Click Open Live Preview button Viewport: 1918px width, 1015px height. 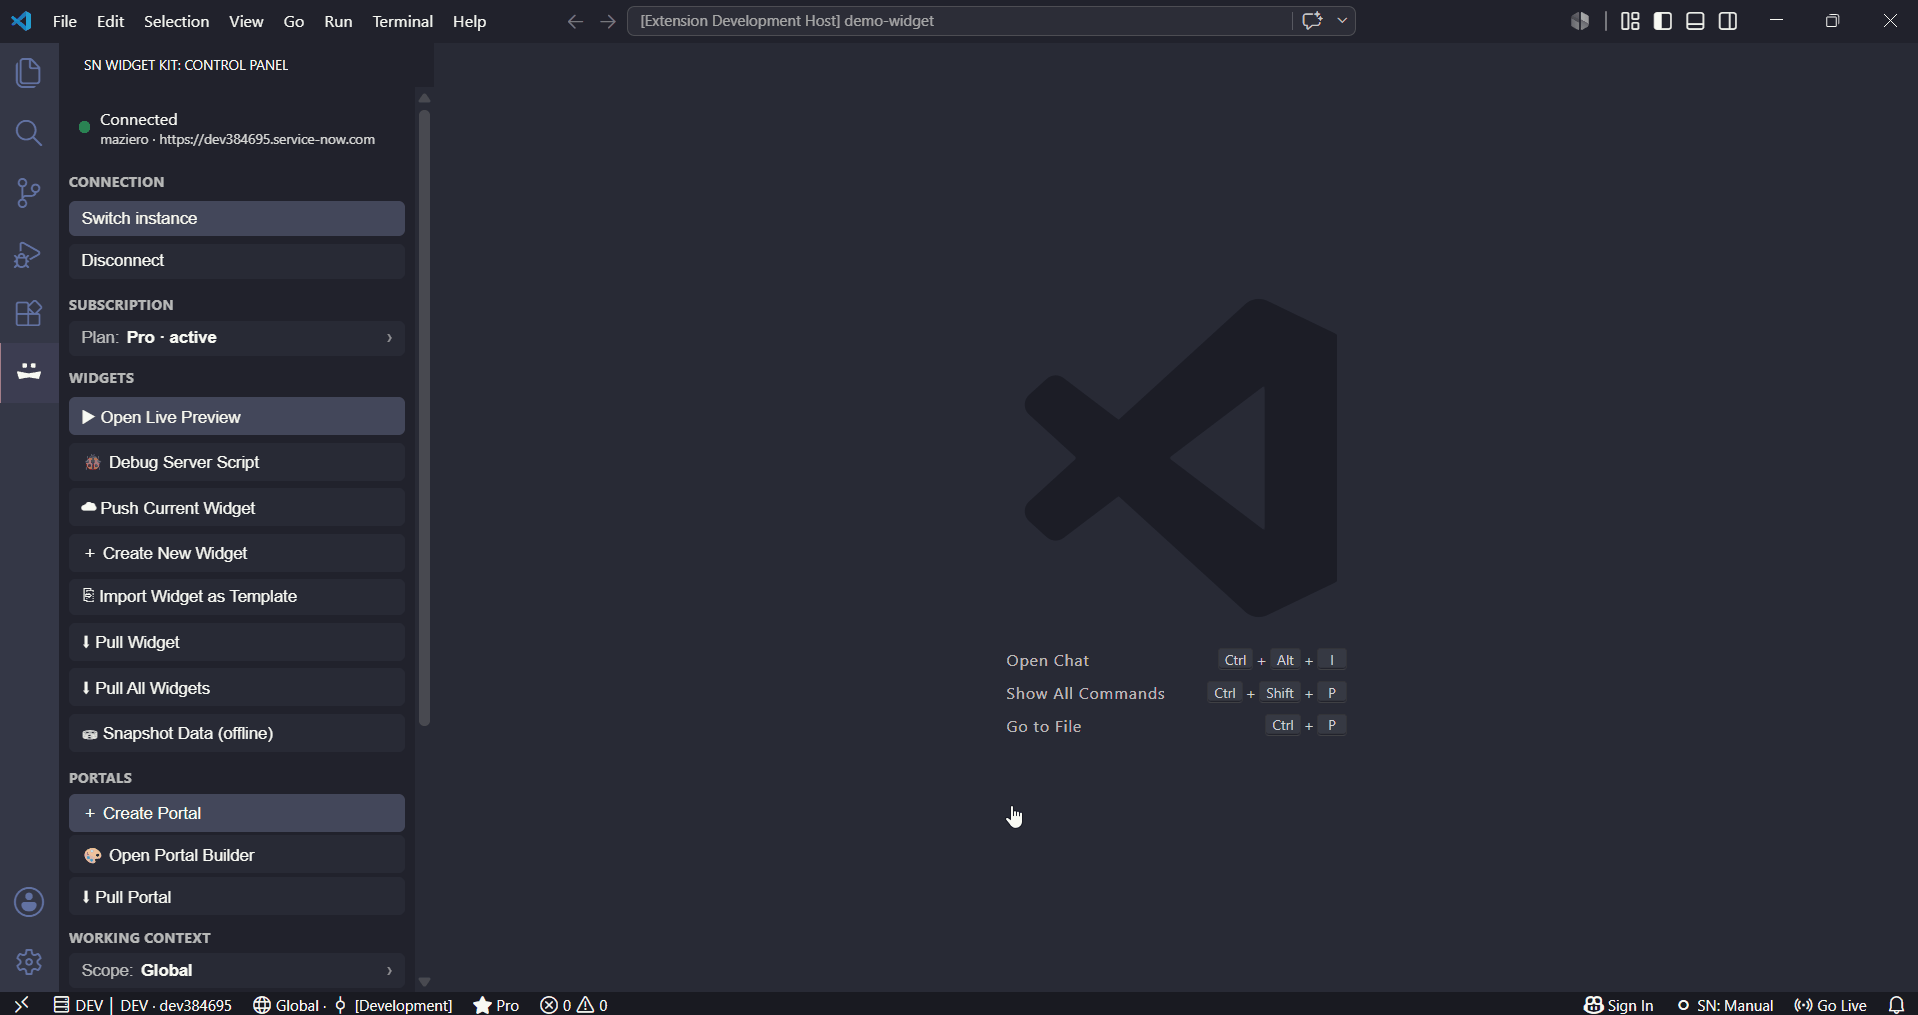coord(237,417)
